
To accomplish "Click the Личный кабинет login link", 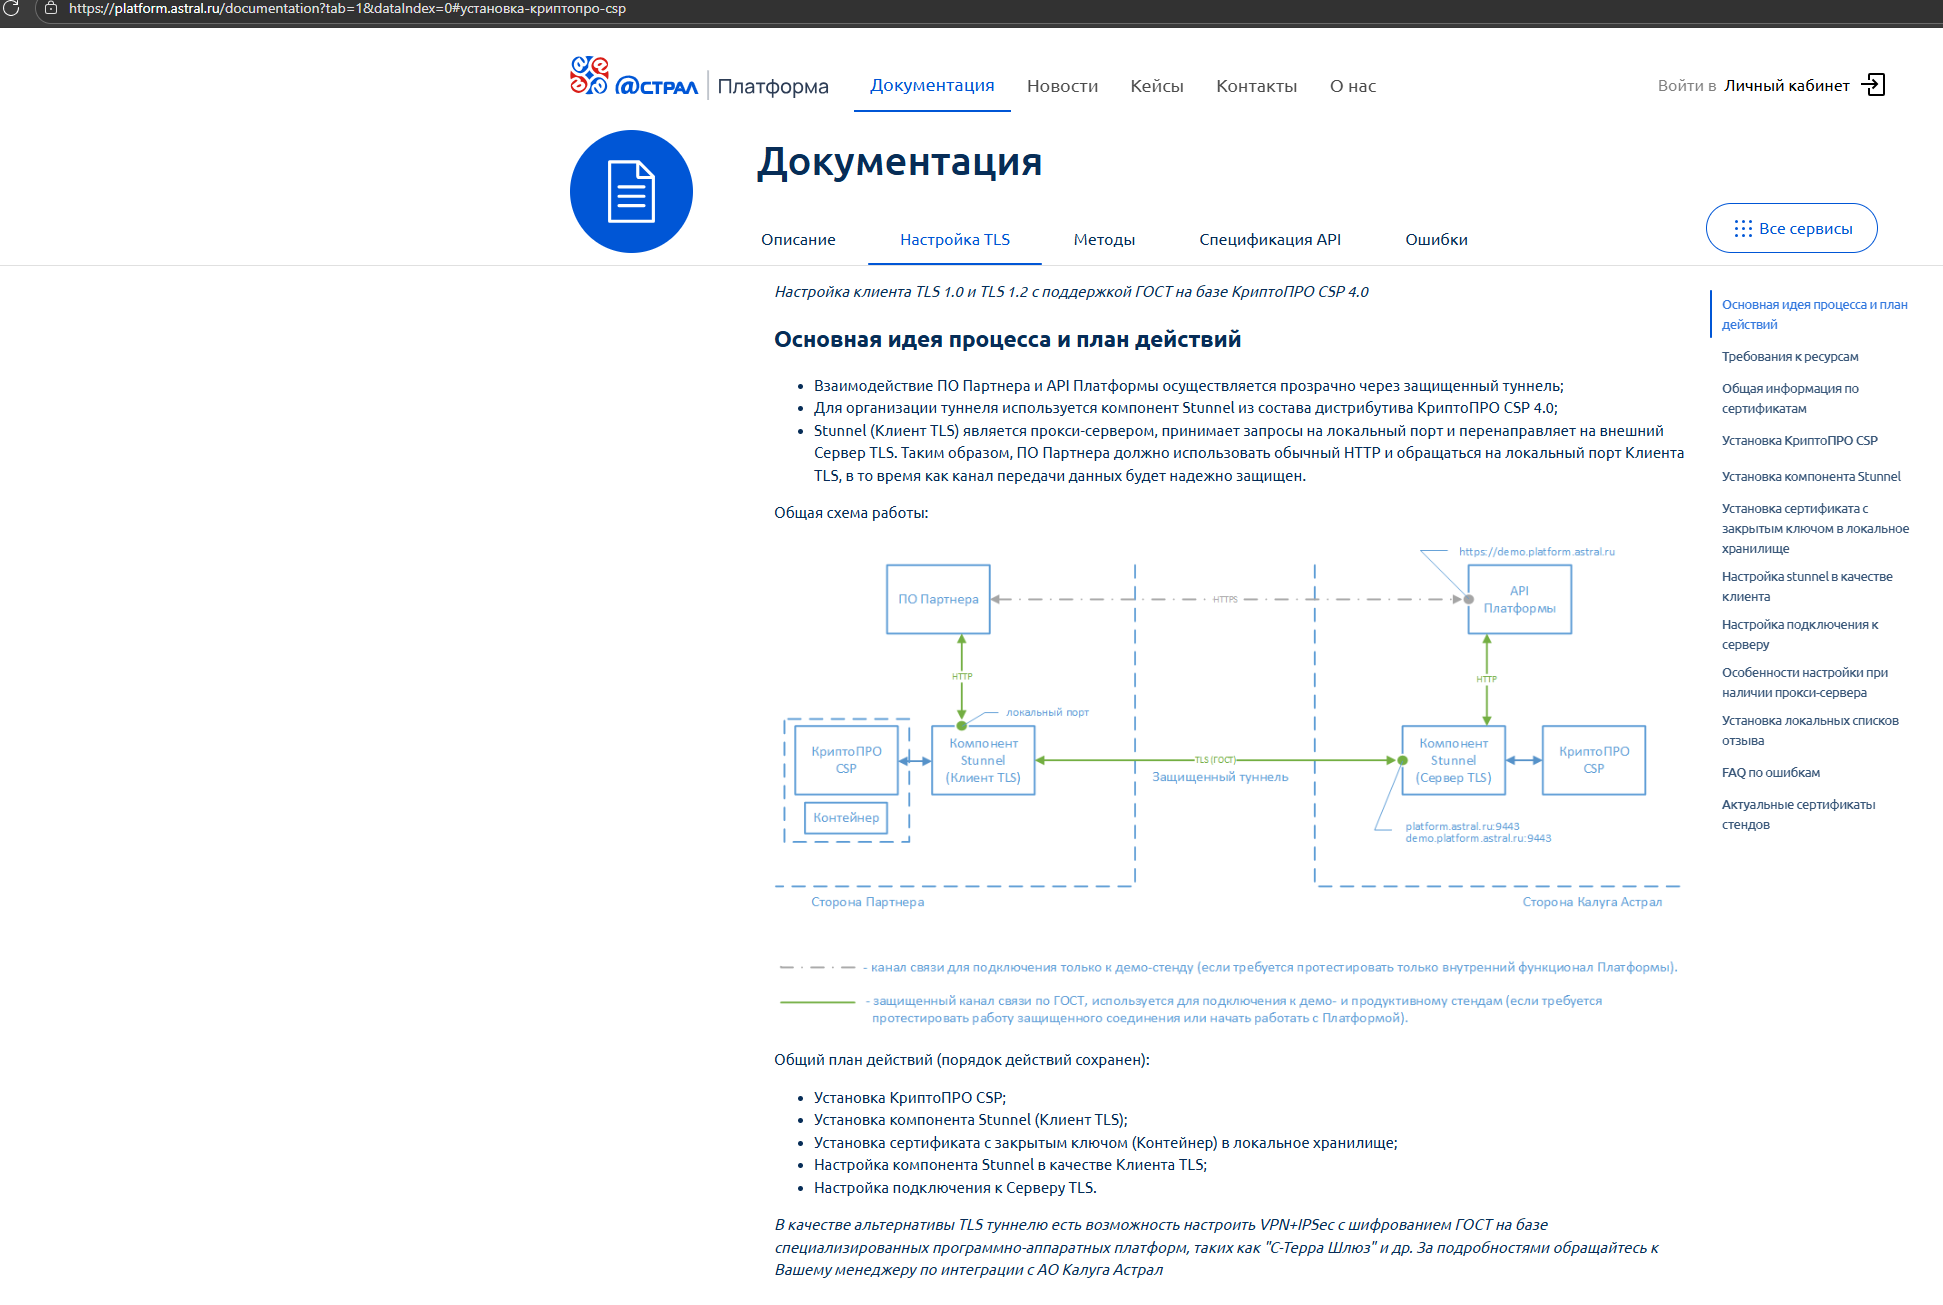I will point(1786,86).
